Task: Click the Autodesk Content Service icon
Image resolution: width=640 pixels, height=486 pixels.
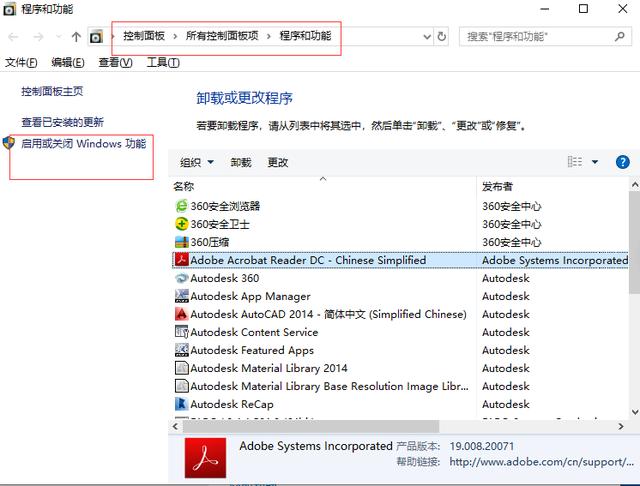Action: click(x=181, y=332)
